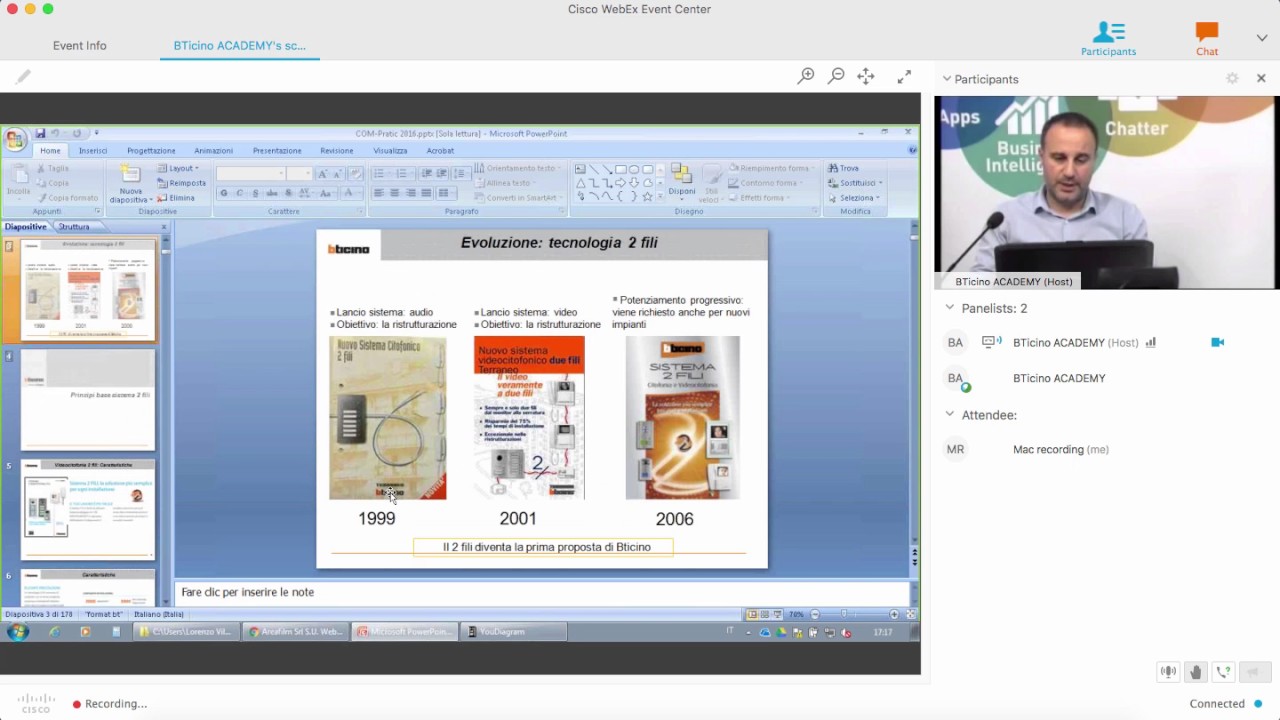Click the audio microphone button
Screen dimensions: 1280x720
click(1168, 672)
